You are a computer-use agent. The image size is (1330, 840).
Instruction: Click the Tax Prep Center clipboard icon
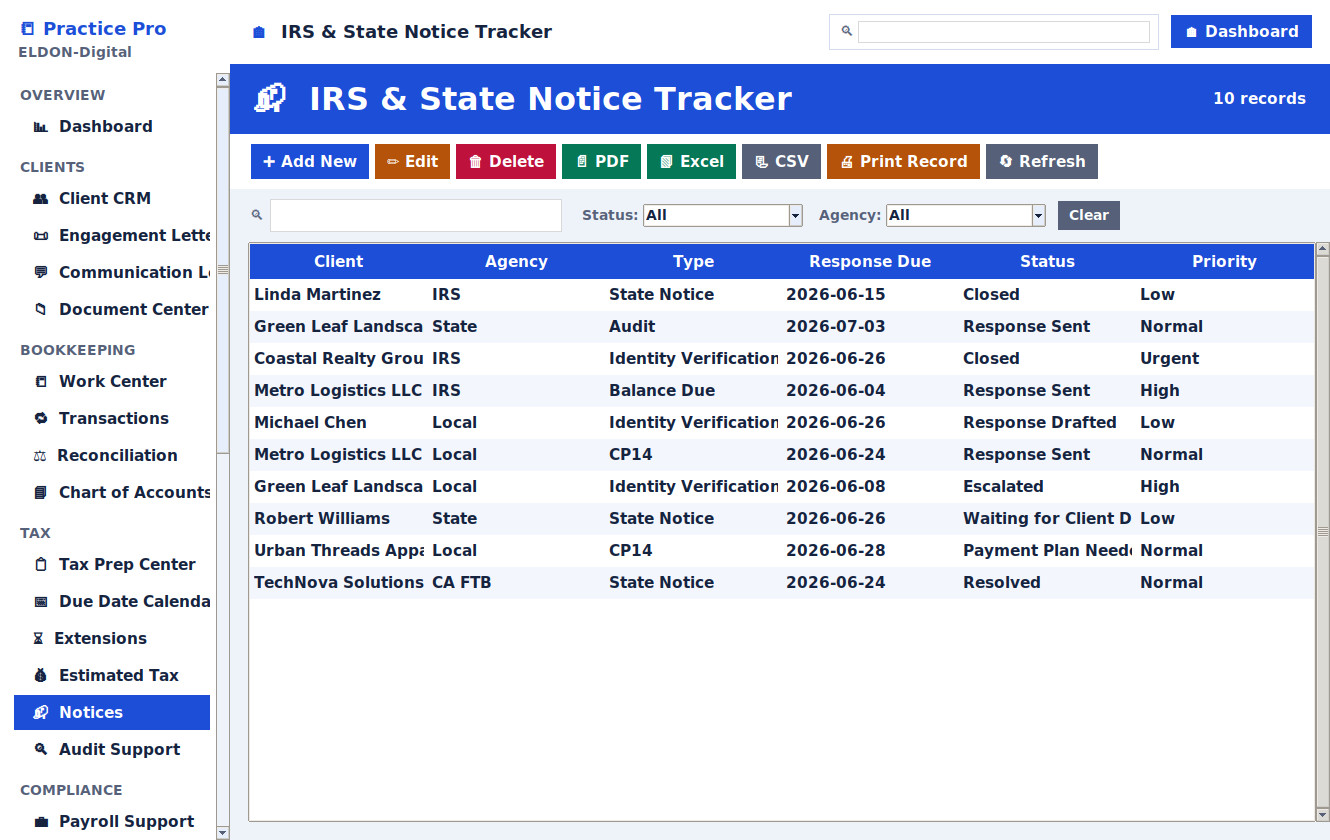[41, 565]
